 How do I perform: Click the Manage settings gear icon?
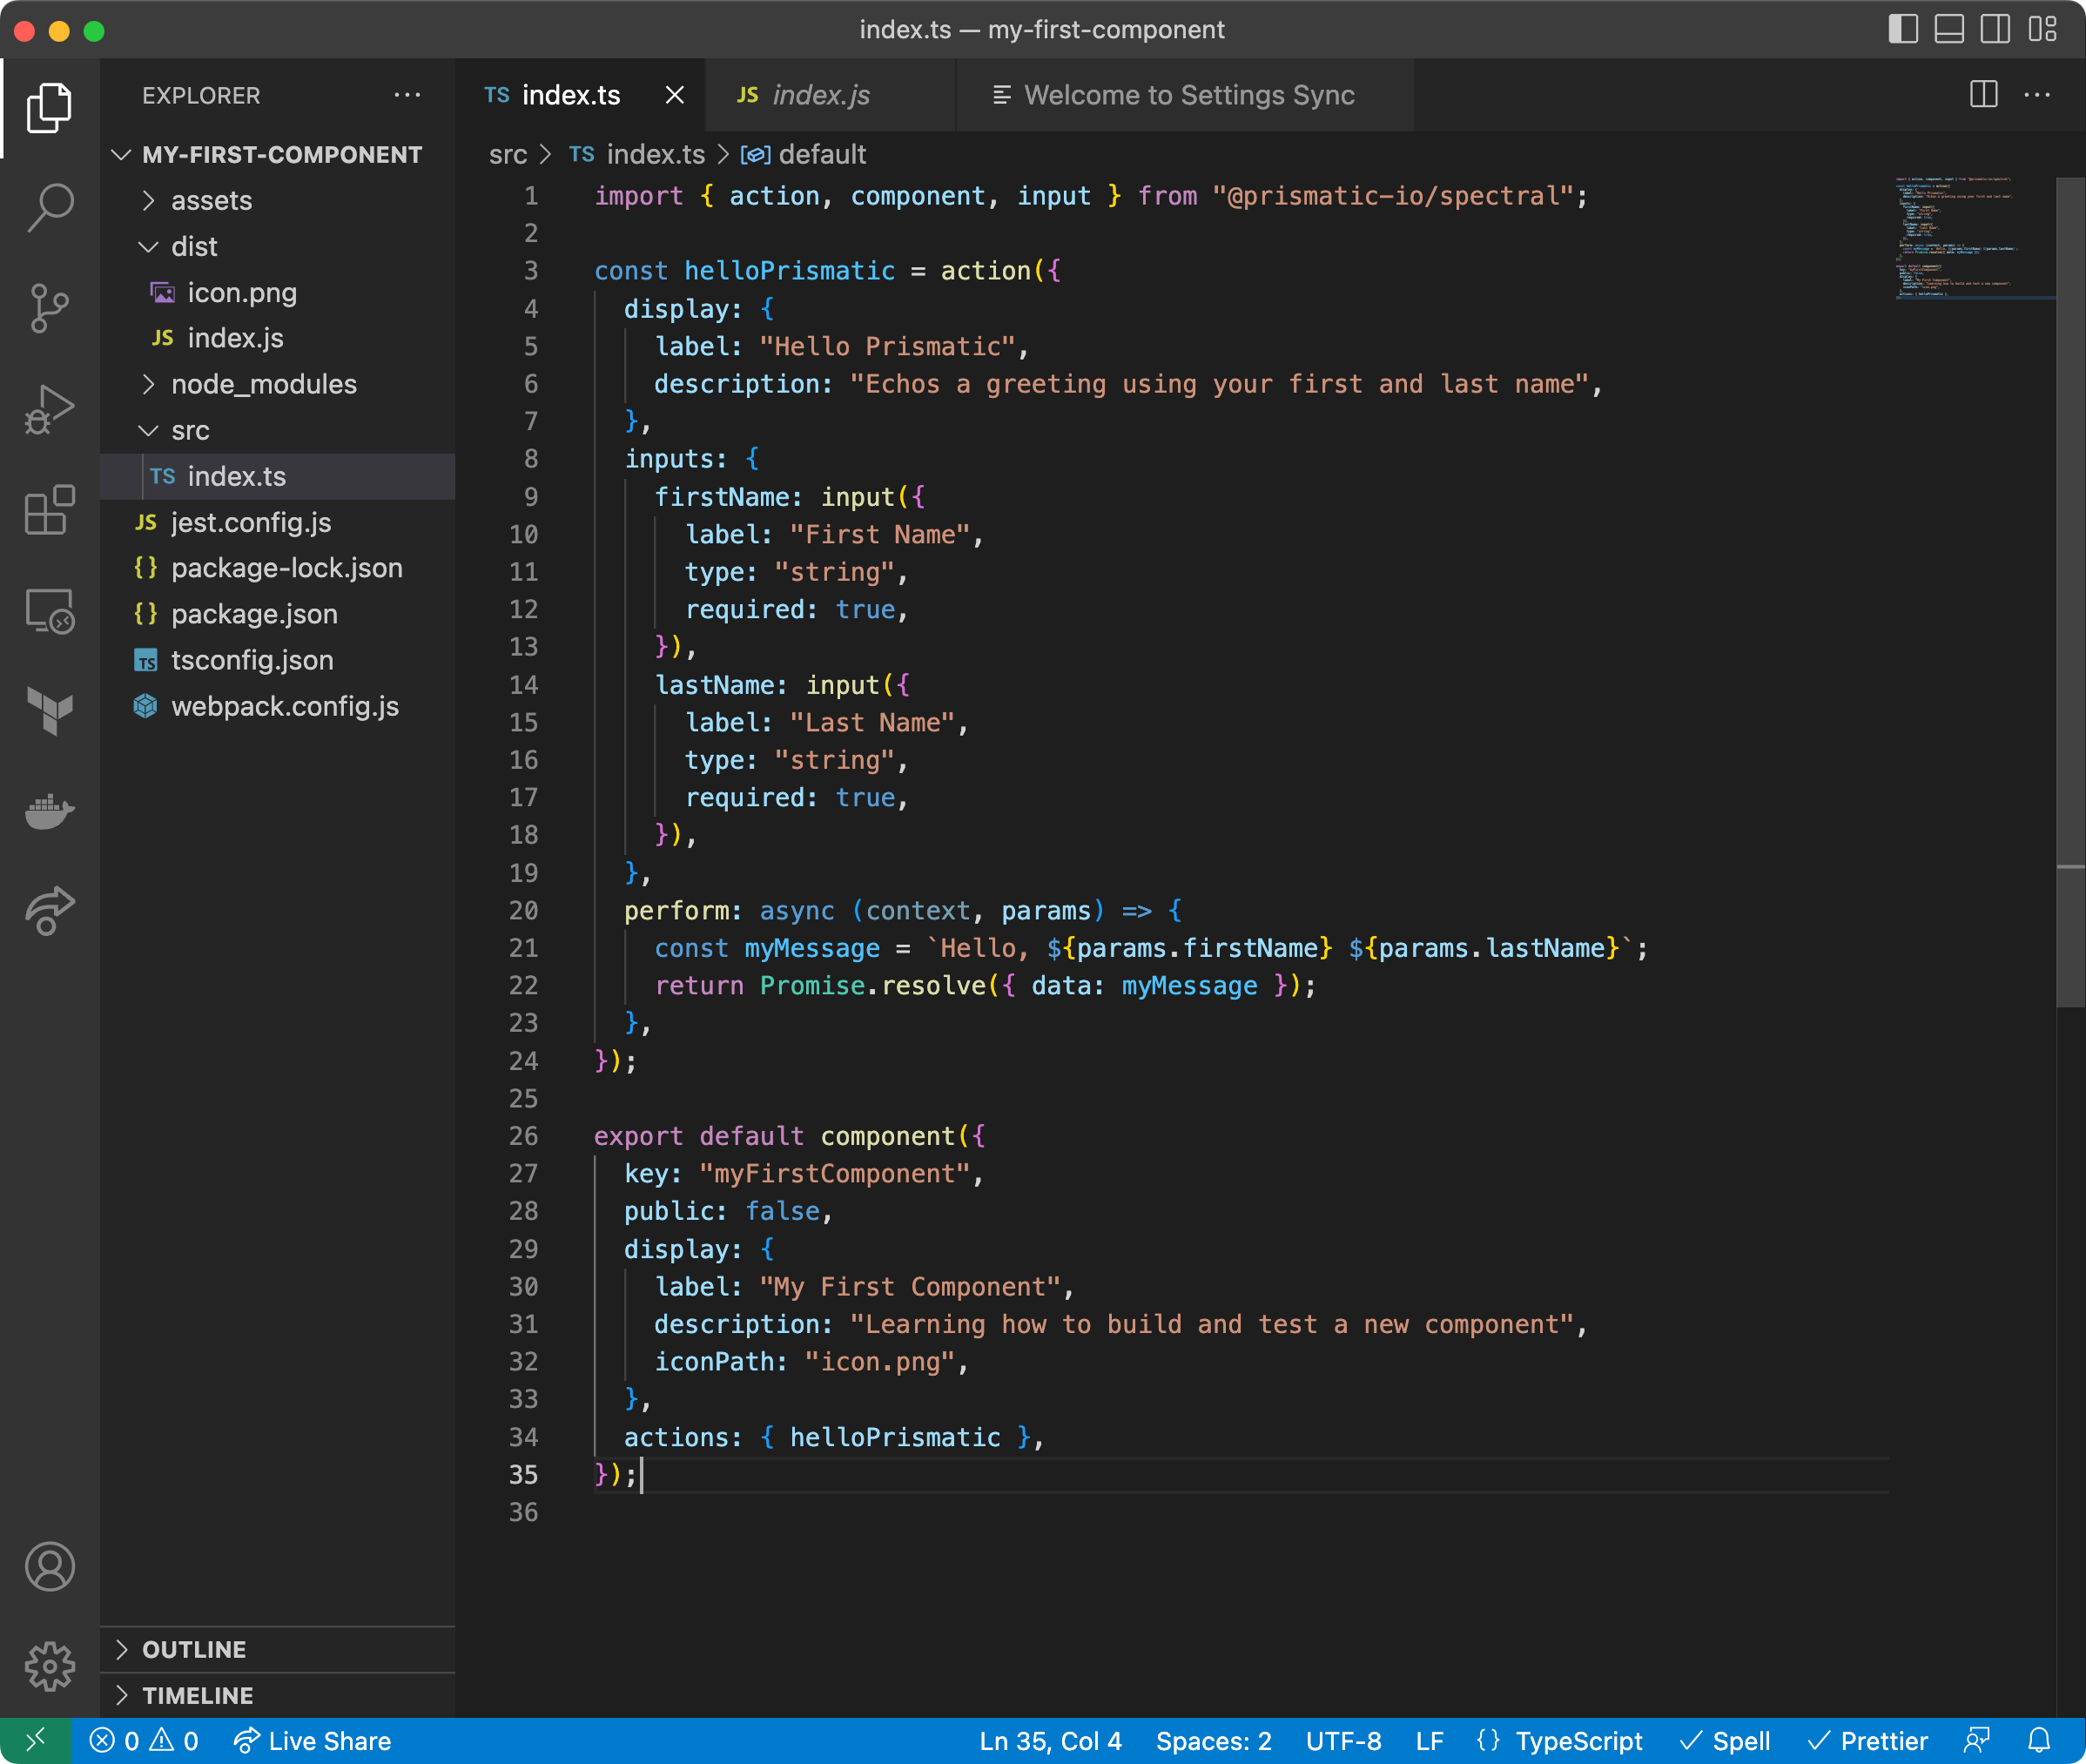coord(49,1666)
